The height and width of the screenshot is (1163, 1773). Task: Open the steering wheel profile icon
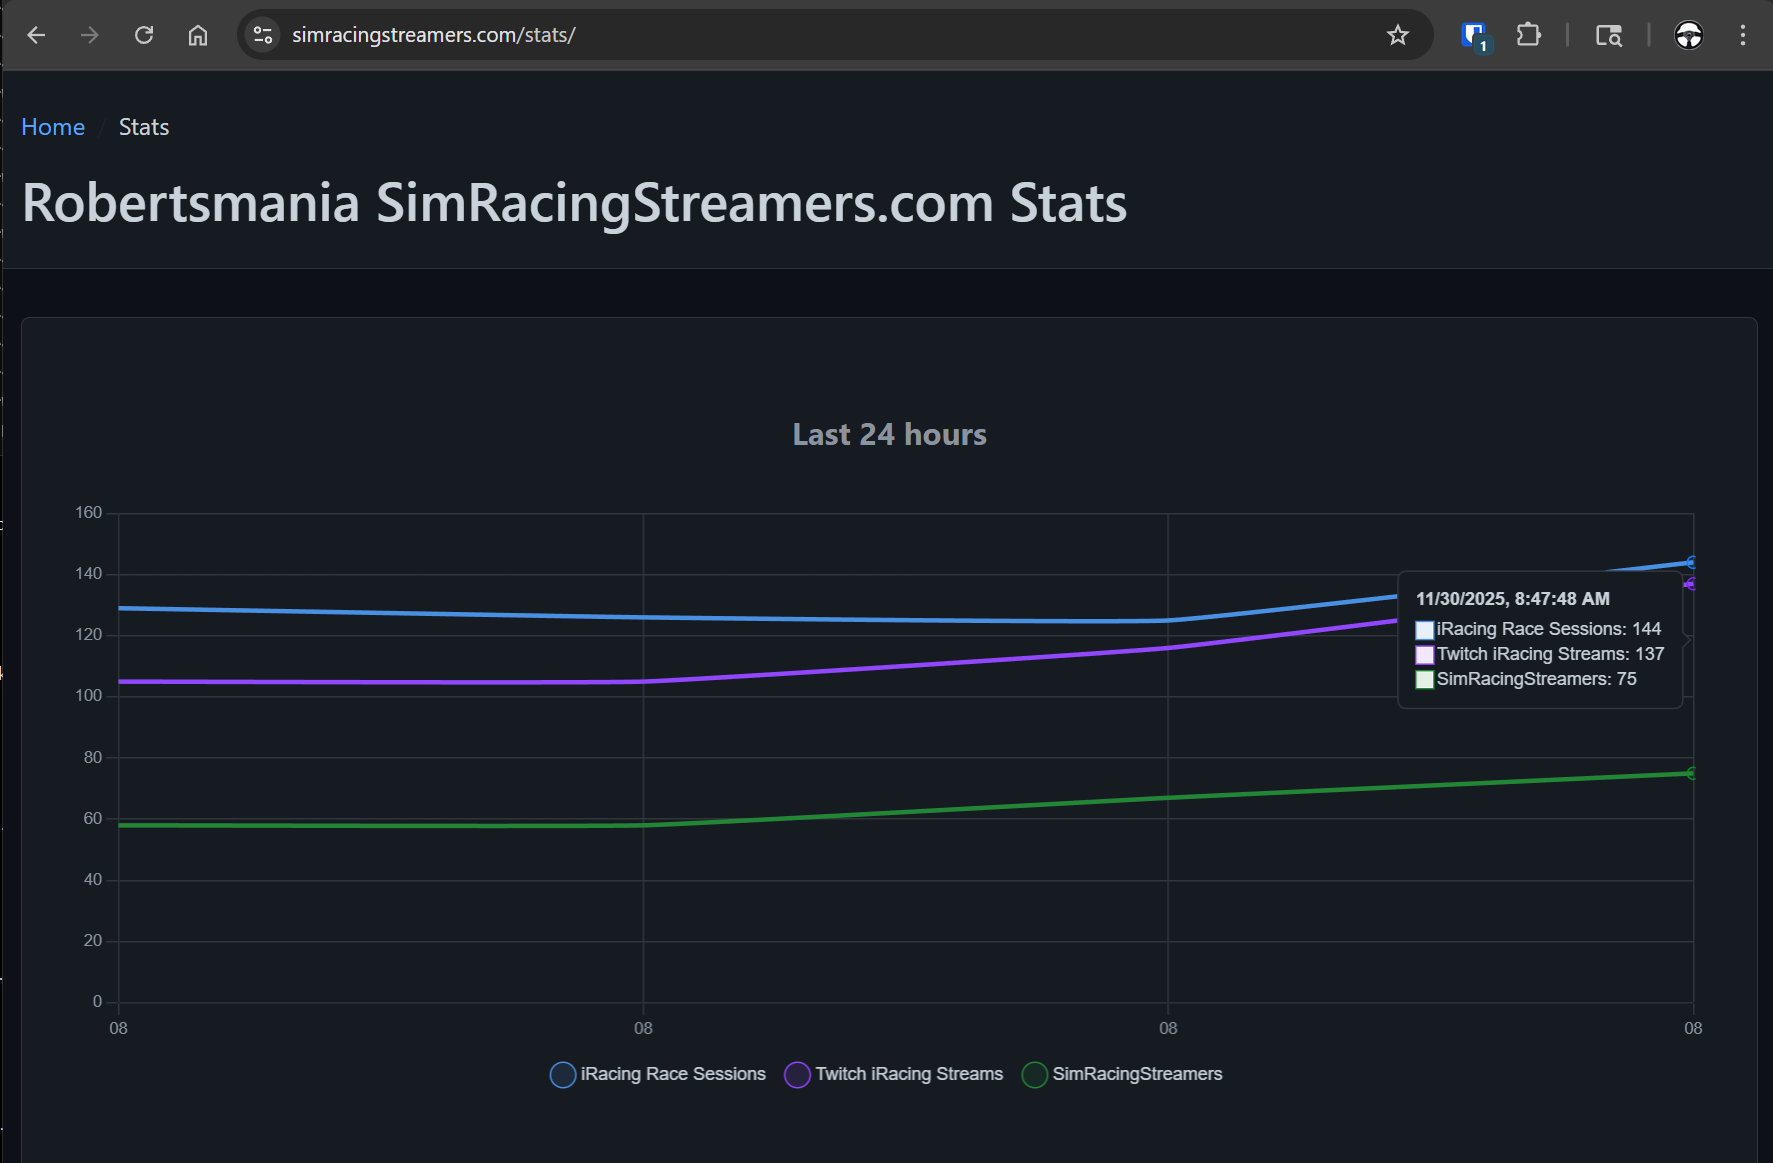[x=1689, y=34]
